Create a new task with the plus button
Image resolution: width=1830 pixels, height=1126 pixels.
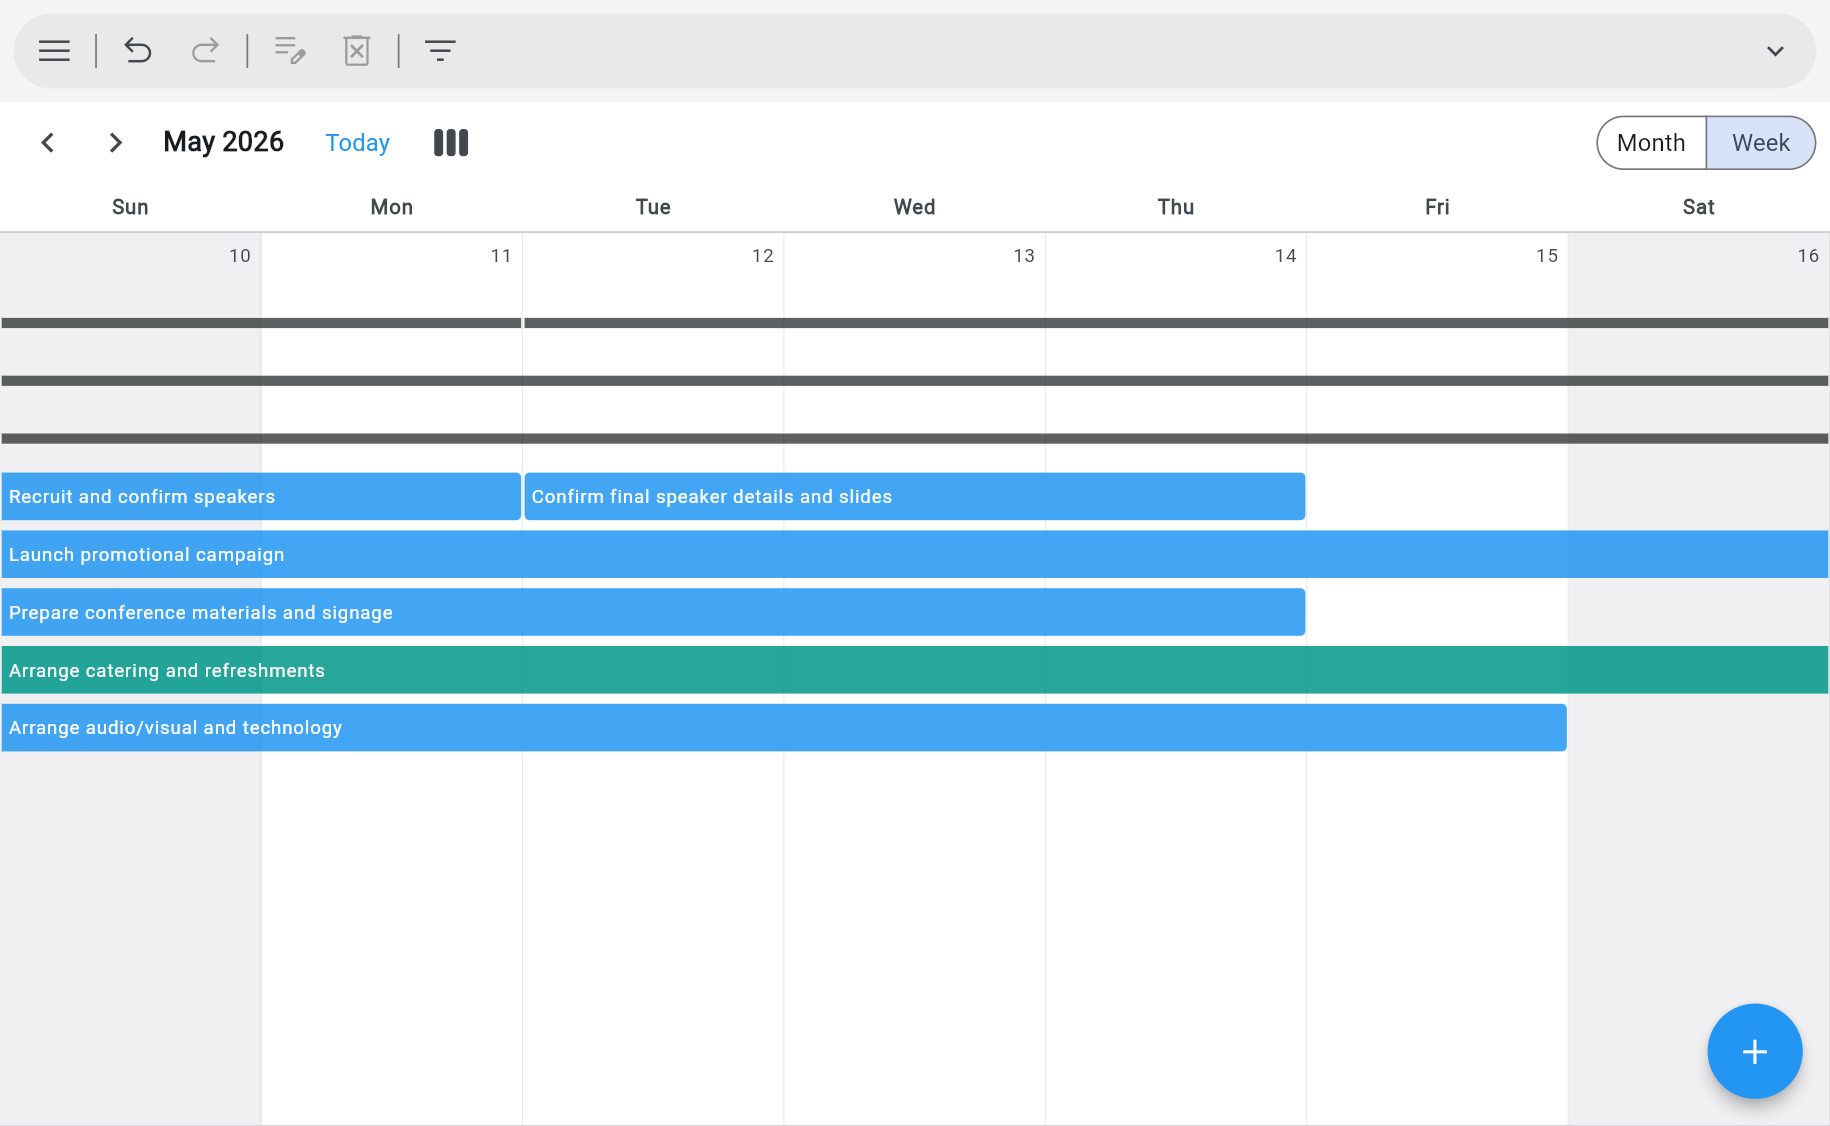click(1754, 1051)
